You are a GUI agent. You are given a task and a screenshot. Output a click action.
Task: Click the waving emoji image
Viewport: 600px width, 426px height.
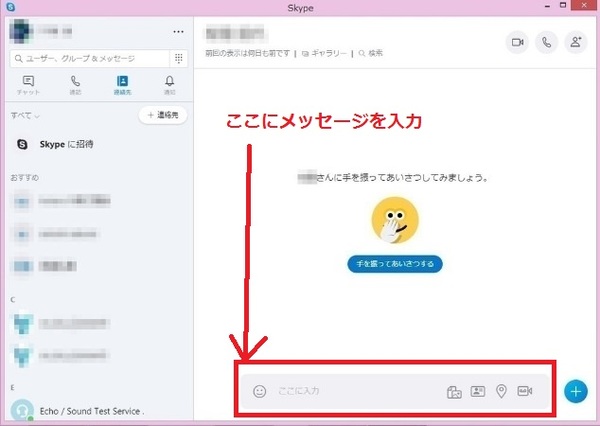click(395, 220)
